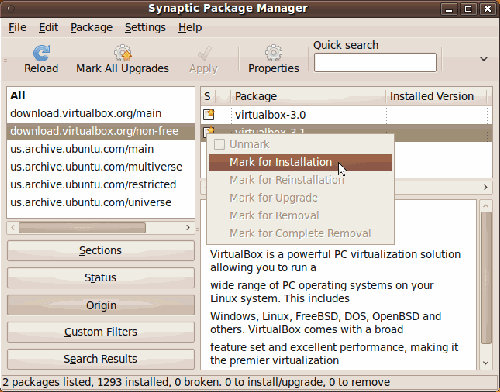Click the Apply checkmark icon

(x=204, y=53)
